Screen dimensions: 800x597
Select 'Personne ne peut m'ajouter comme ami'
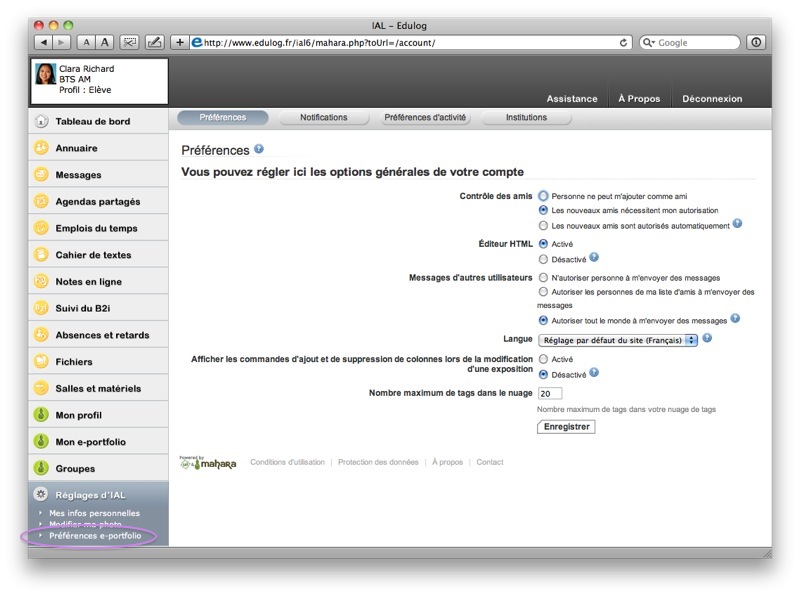pyautogui.click(x=543, y=196)
